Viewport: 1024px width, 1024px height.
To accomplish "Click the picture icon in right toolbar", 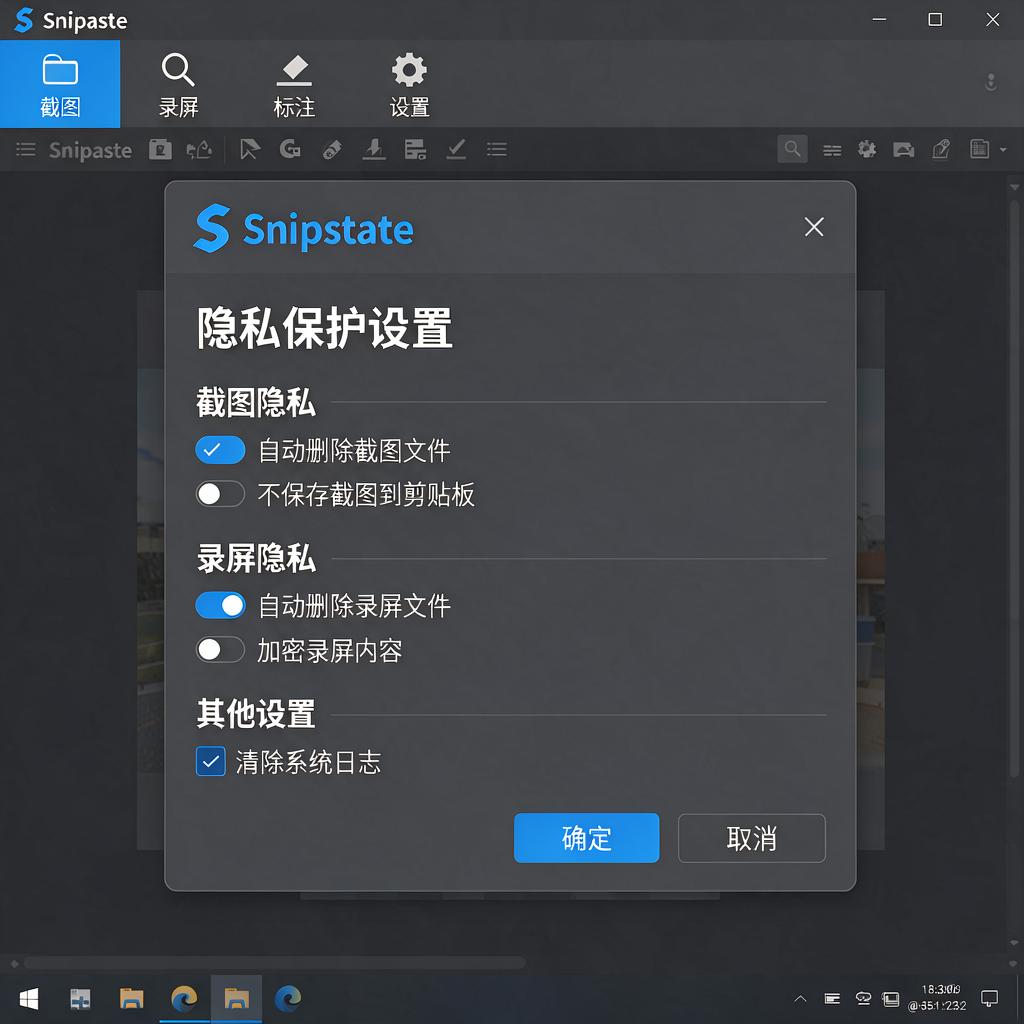I will pos(904,150).
